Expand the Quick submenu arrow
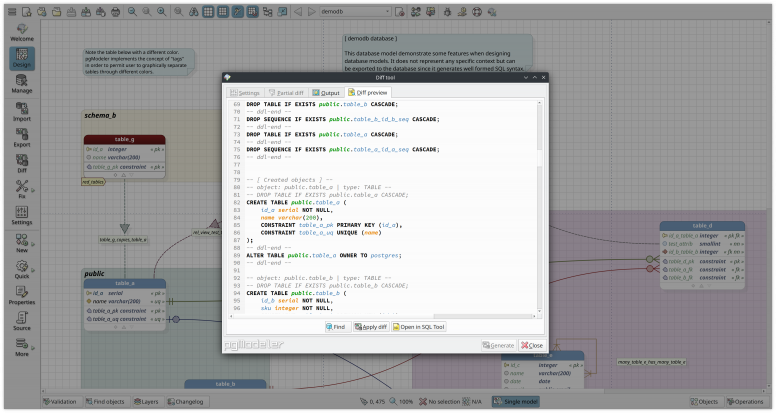Screen dimensions: 776x413 pos(33,270)
